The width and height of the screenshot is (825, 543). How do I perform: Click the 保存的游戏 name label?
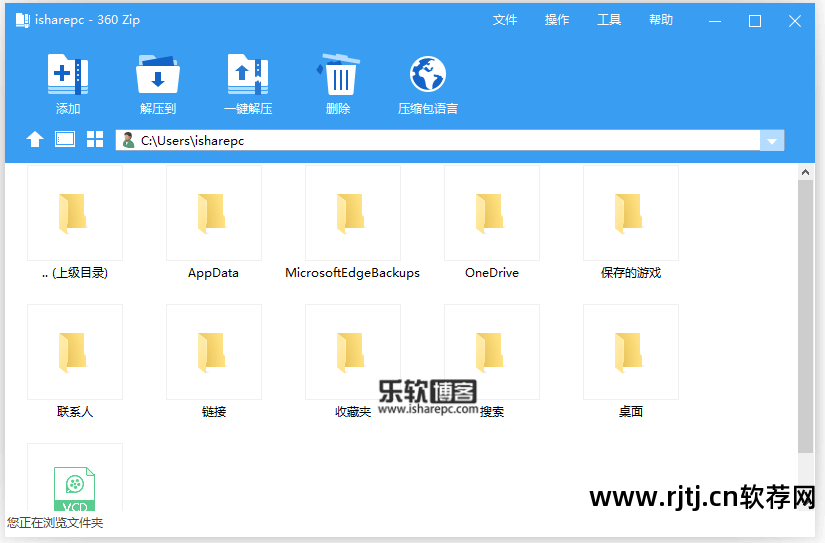pyautogui.click(x=631, y=273)
